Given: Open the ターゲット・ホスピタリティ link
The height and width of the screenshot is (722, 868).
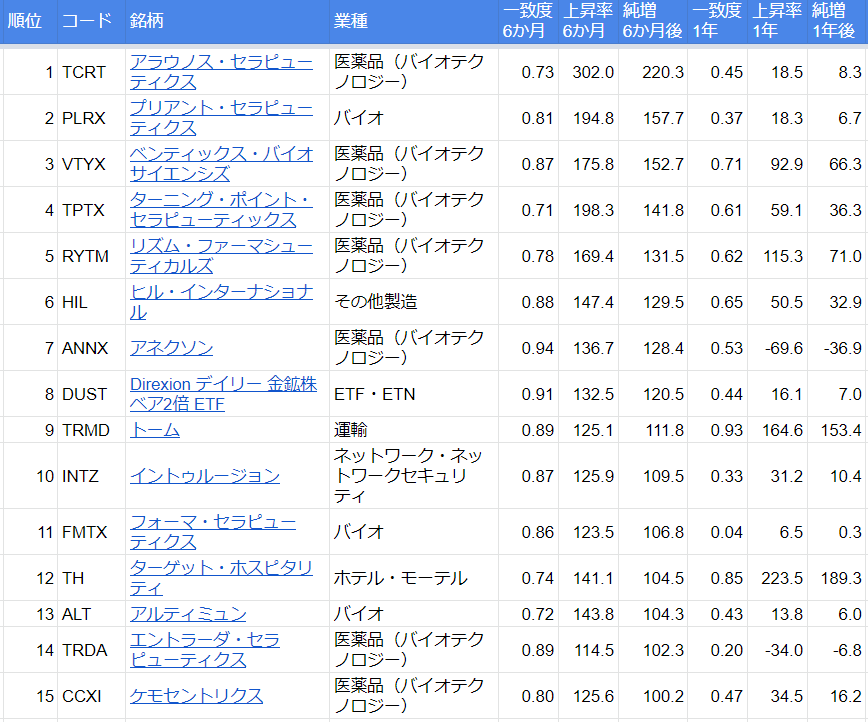Looking at the screenshot, I should pos(221,577).
